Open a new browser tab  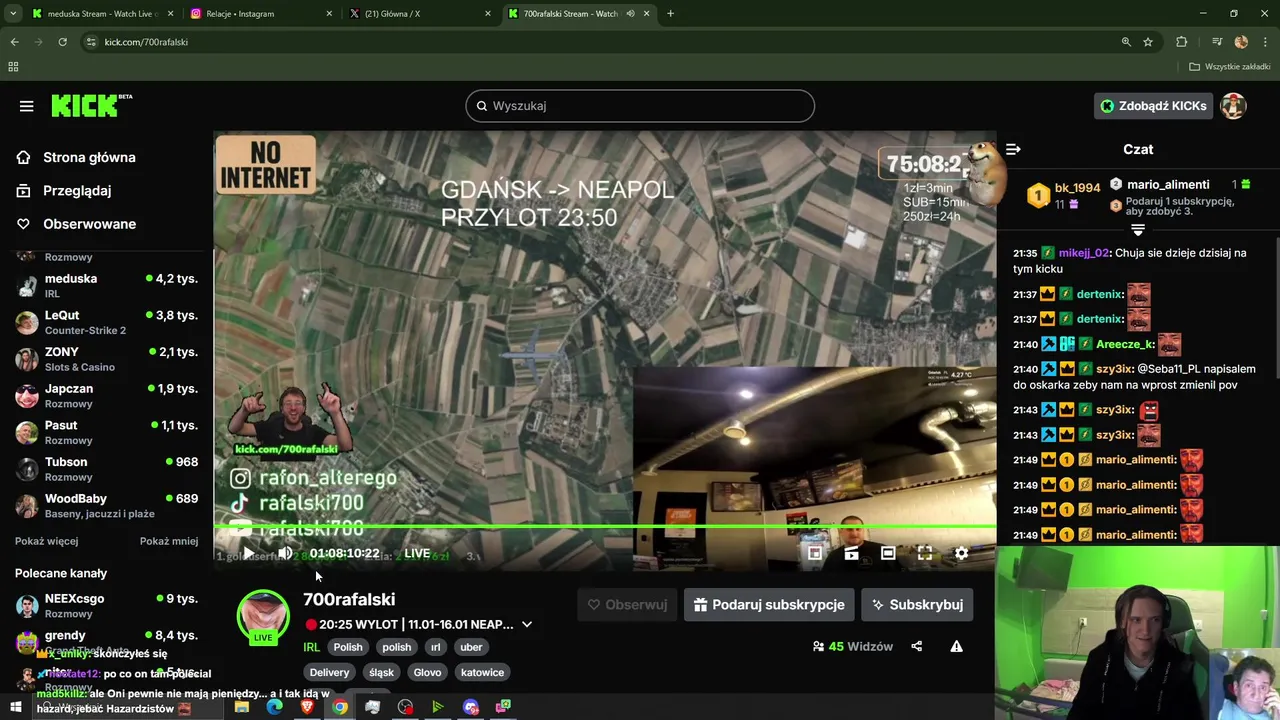pos(670,14)
